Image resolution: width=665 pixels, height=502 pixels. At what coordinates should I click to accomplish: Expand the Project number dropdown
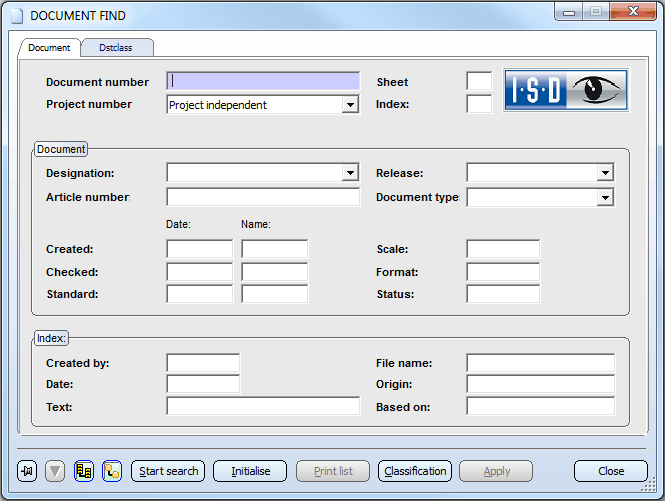(350, 105)
